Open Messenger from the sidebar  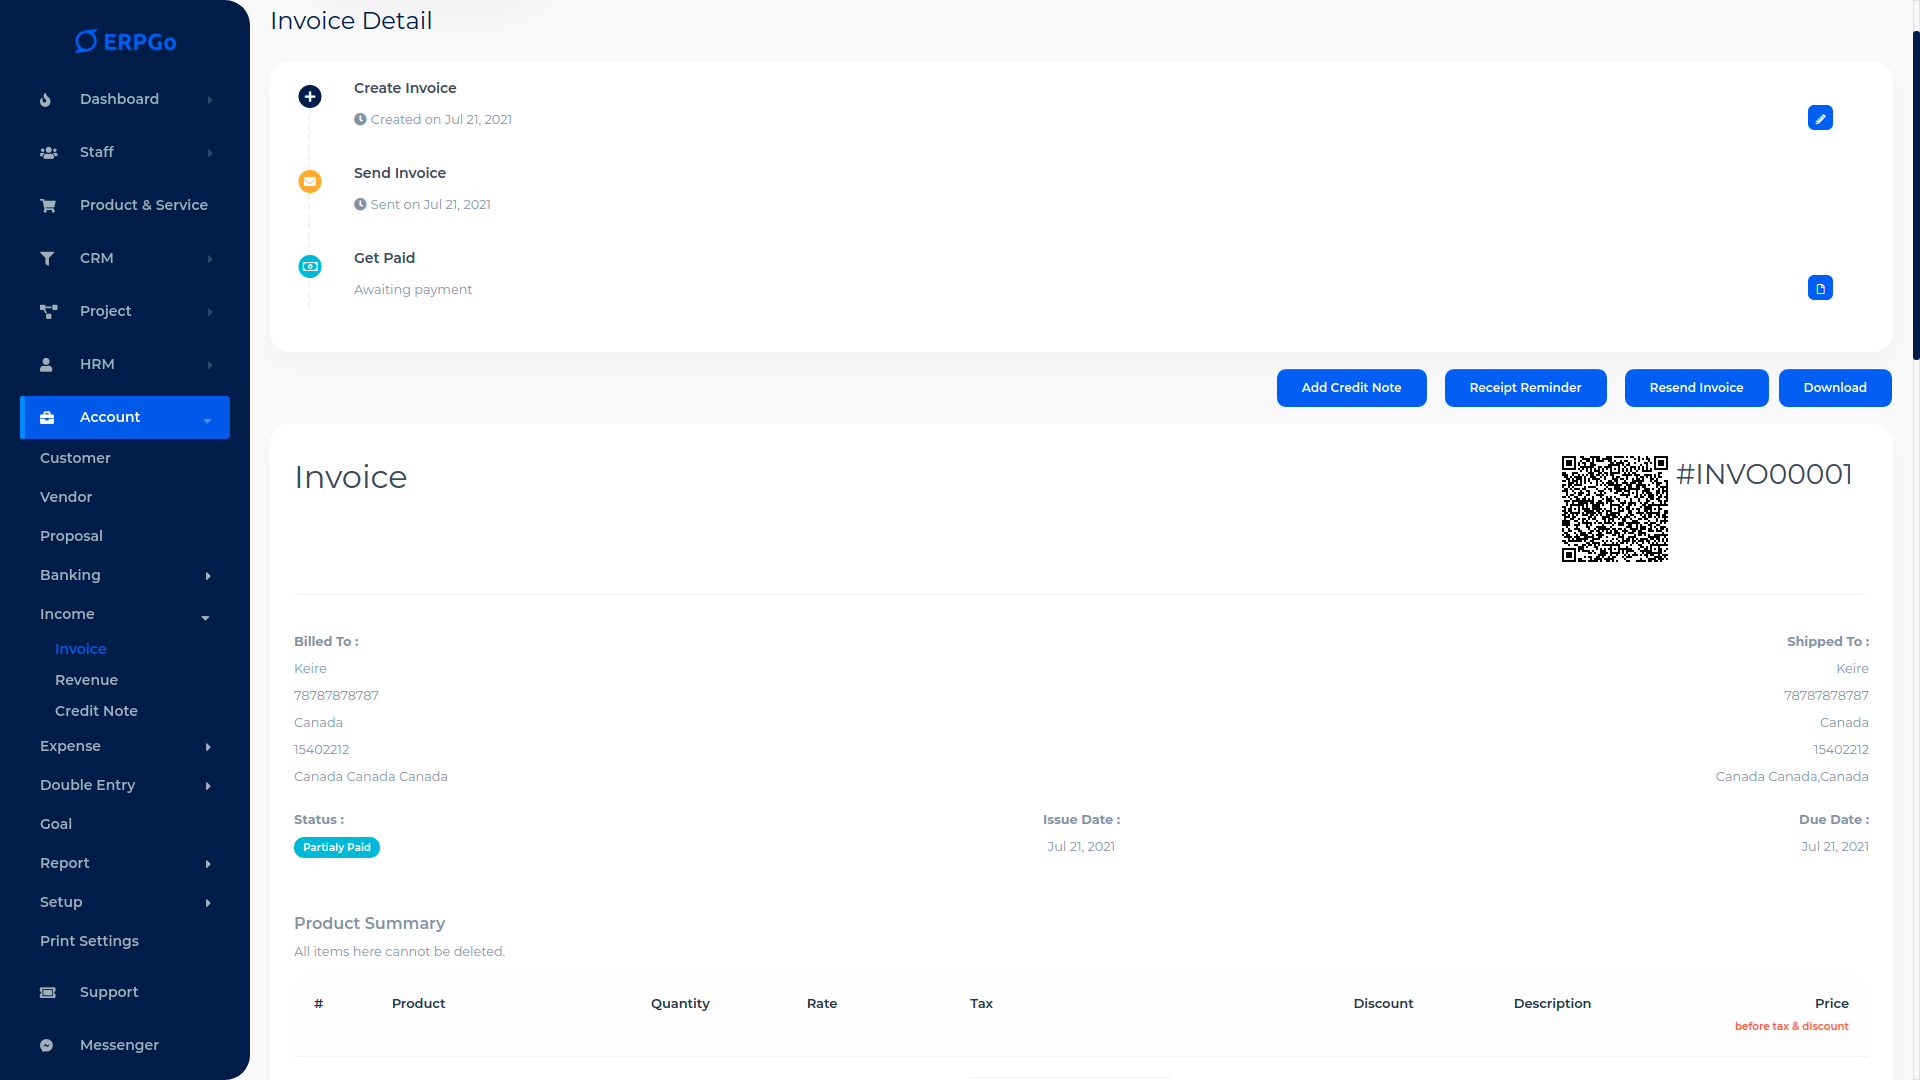click(119, 1045)
